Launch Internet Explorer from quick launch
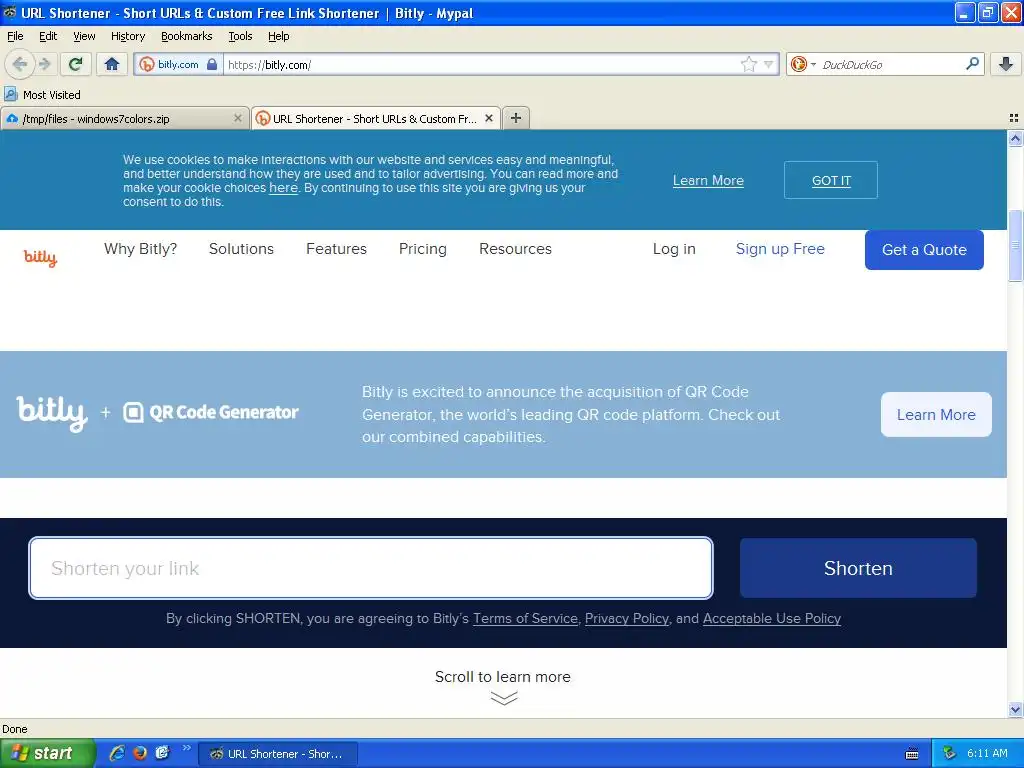Screen dimensions: 1024x768 117,753
